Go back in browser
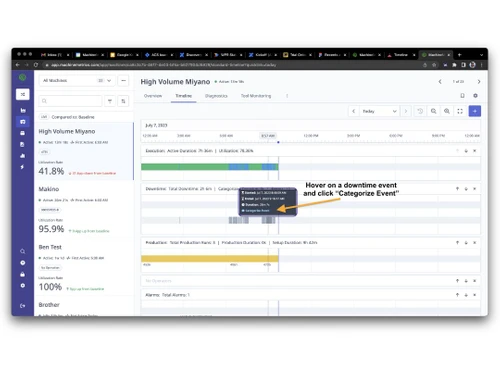The width and height of the screenshot is (500, 375). coord(18,65)
